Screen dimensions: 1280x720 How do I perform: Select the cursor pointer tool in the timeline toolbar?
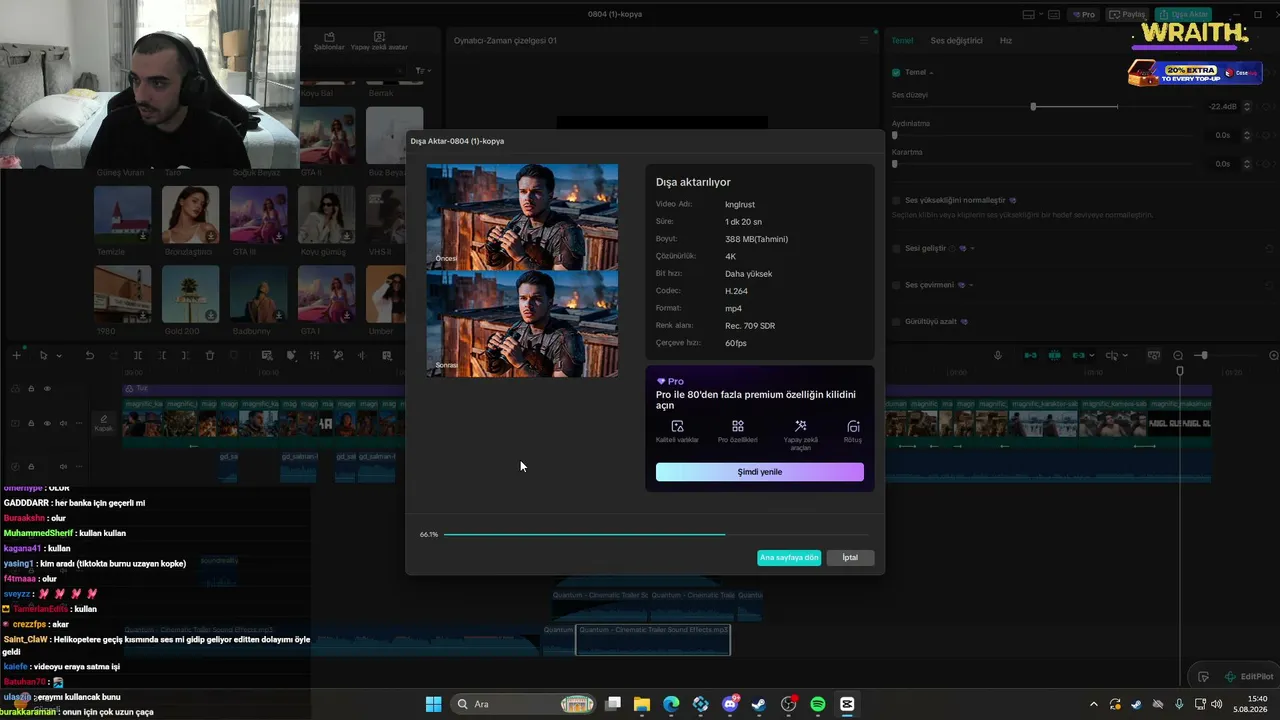(43, 356)
